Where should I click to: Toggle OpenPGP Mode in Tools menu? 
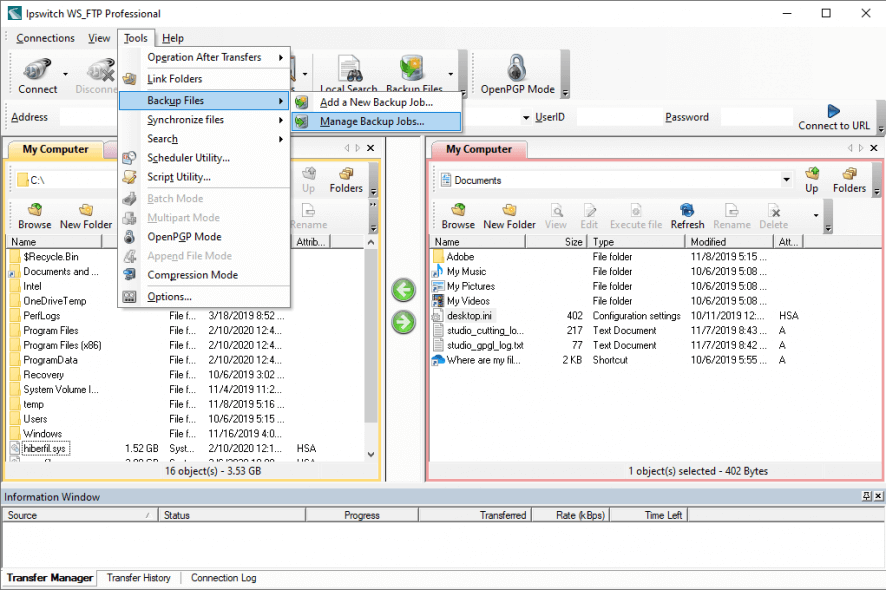204,237
